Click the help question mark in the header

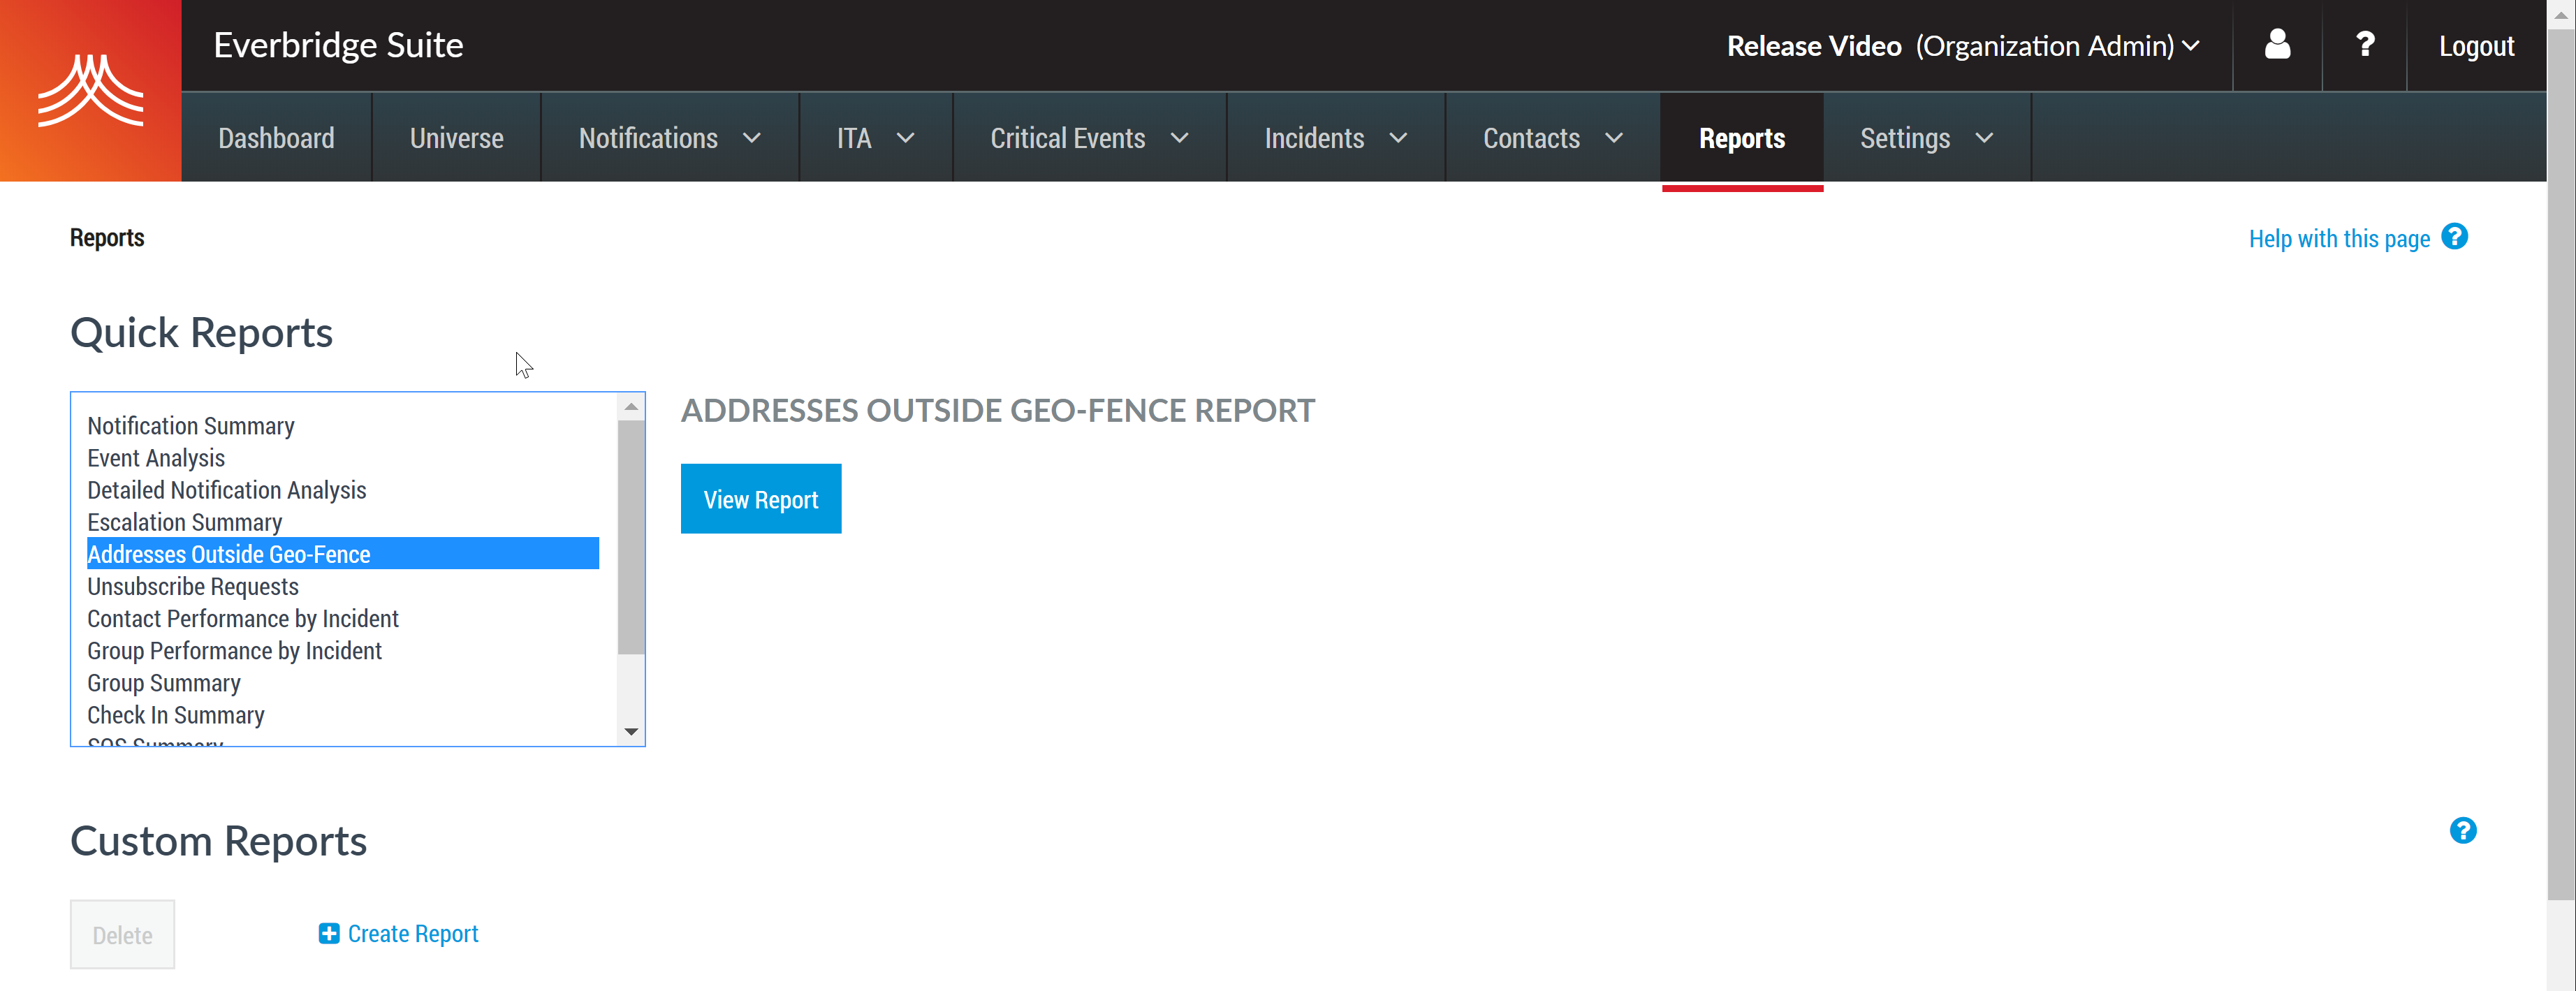pyautogui.click(x=2364, y=45)
